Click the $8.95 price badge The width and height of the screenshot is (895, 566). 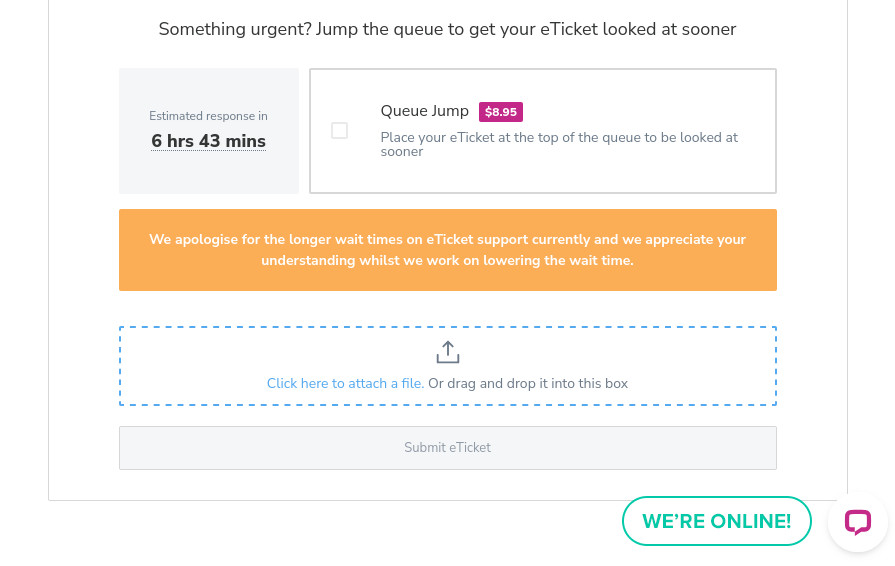[501, 112]
